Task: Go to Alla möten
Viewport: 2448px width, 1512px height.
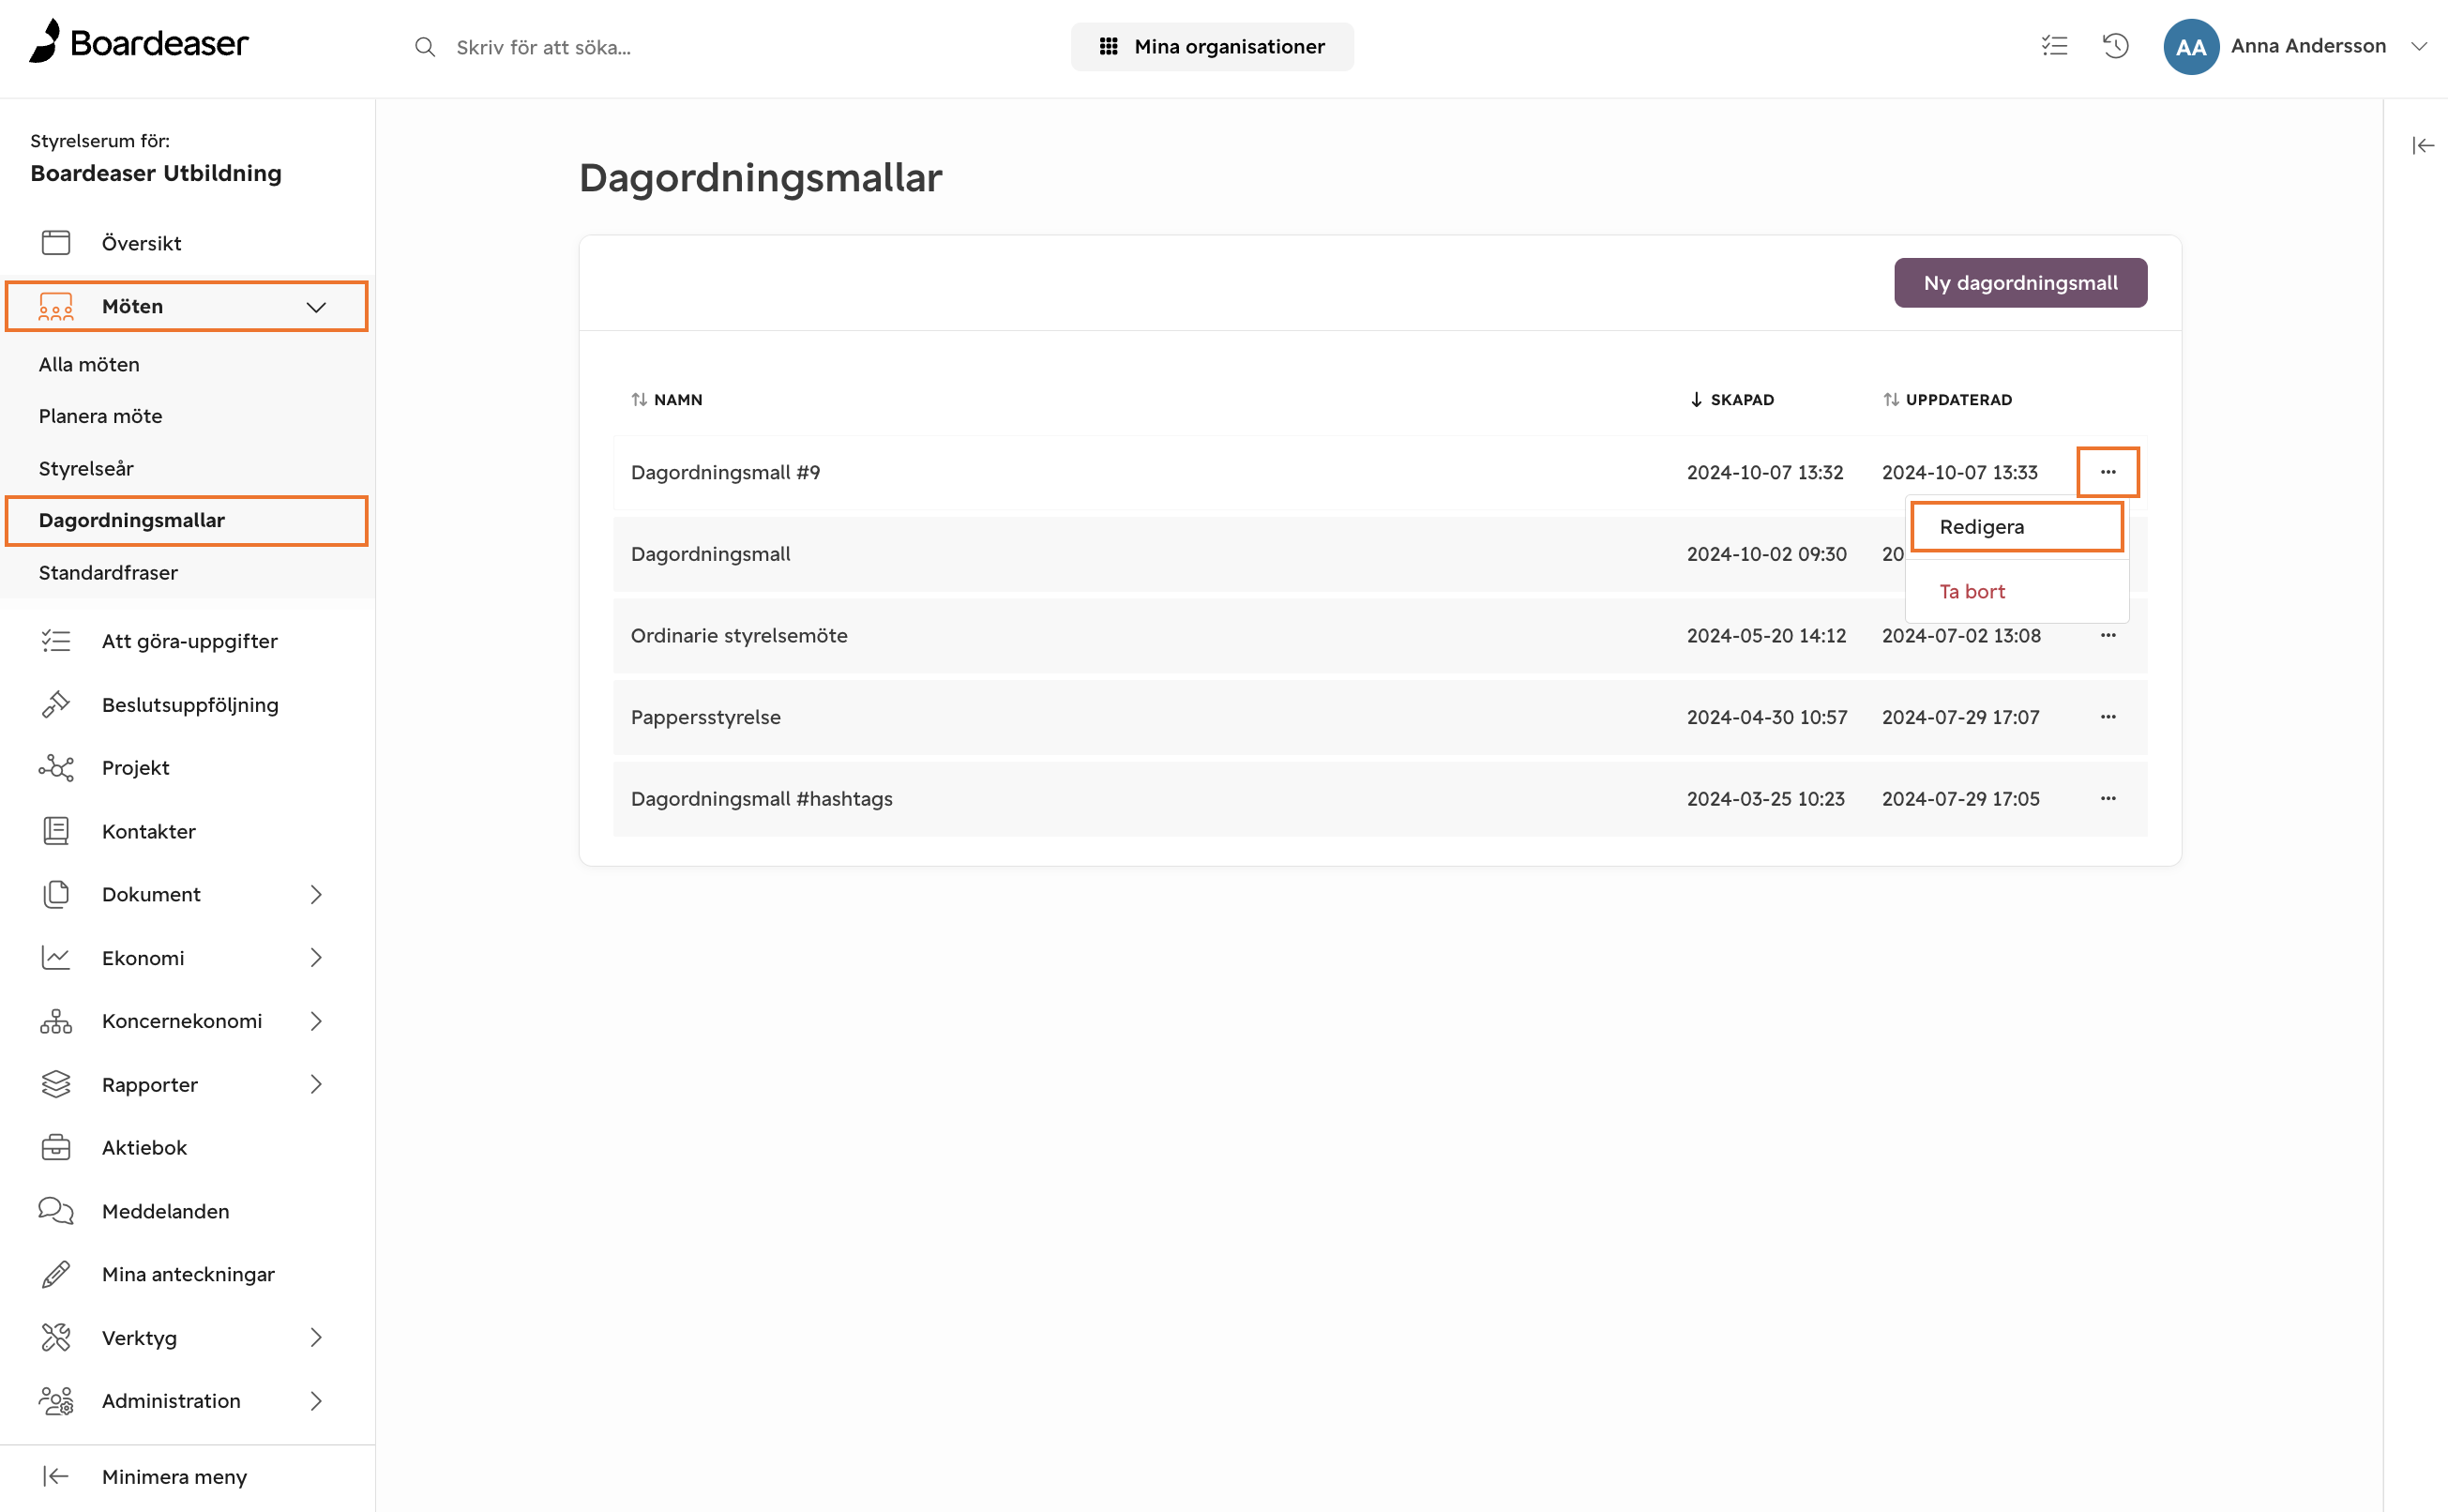Action: click(x=89, y=364)
